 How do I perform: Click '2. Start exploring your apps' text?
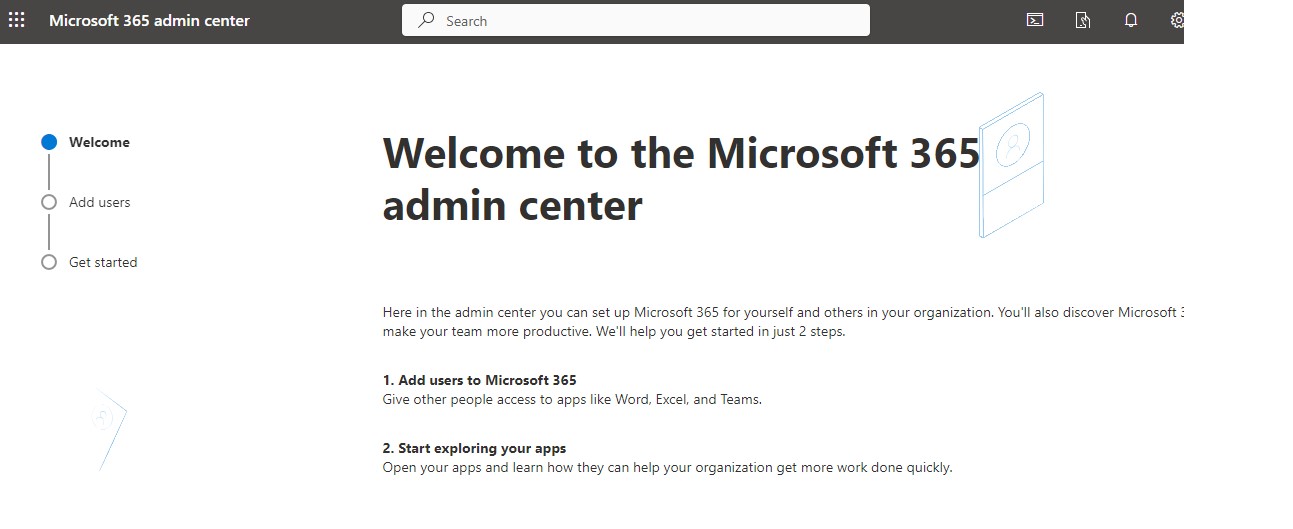474,448
